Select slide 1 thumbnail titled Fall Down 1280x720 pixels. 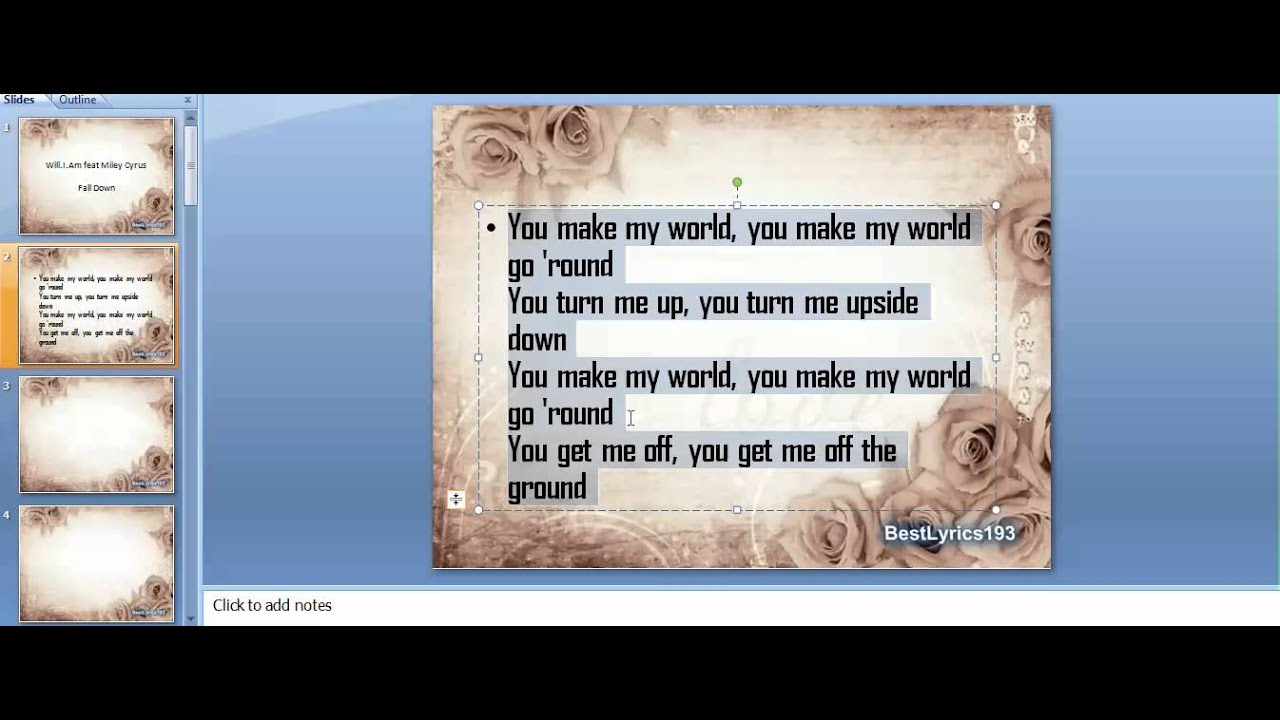pos(97,176)
